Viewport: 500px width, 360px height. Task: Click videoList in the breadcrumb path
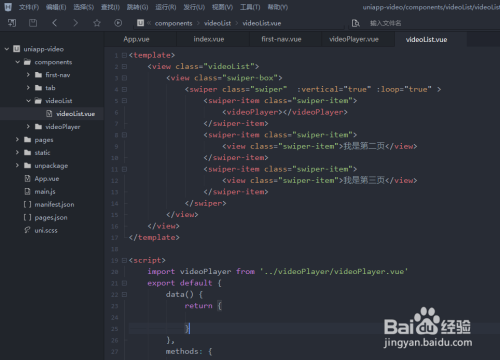point(217,23)
